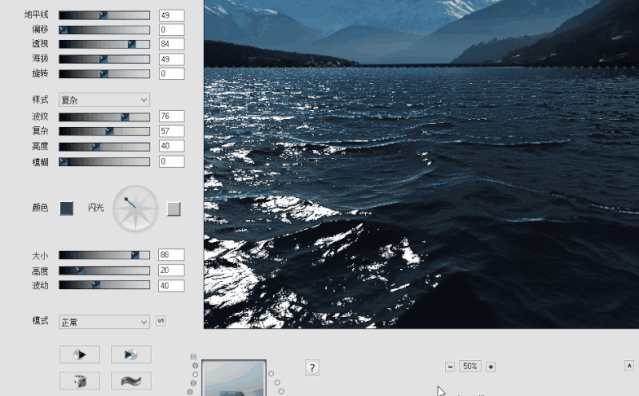Click the 亮度 value field showing 40
Image resolution: width=639 pixels, height=396 pixels.
172,146
